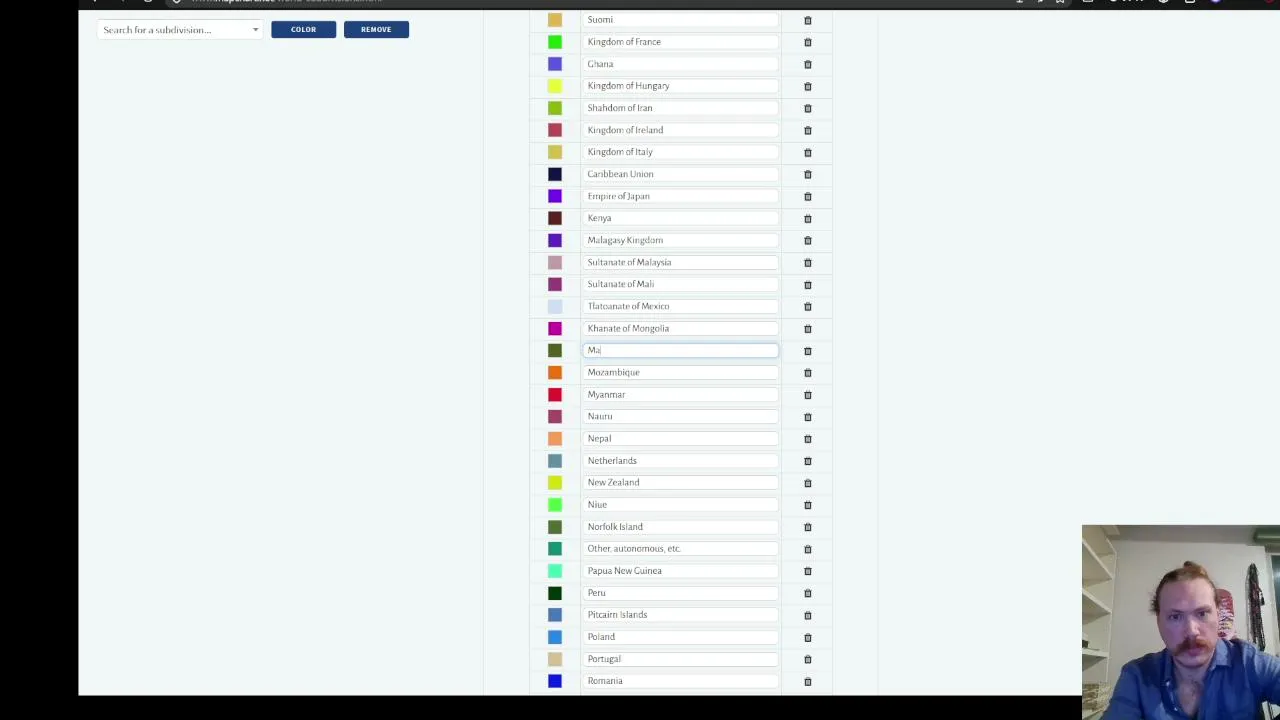
Task: Open the green color swatch for Kingdom of France
Action: pos(555,42)
